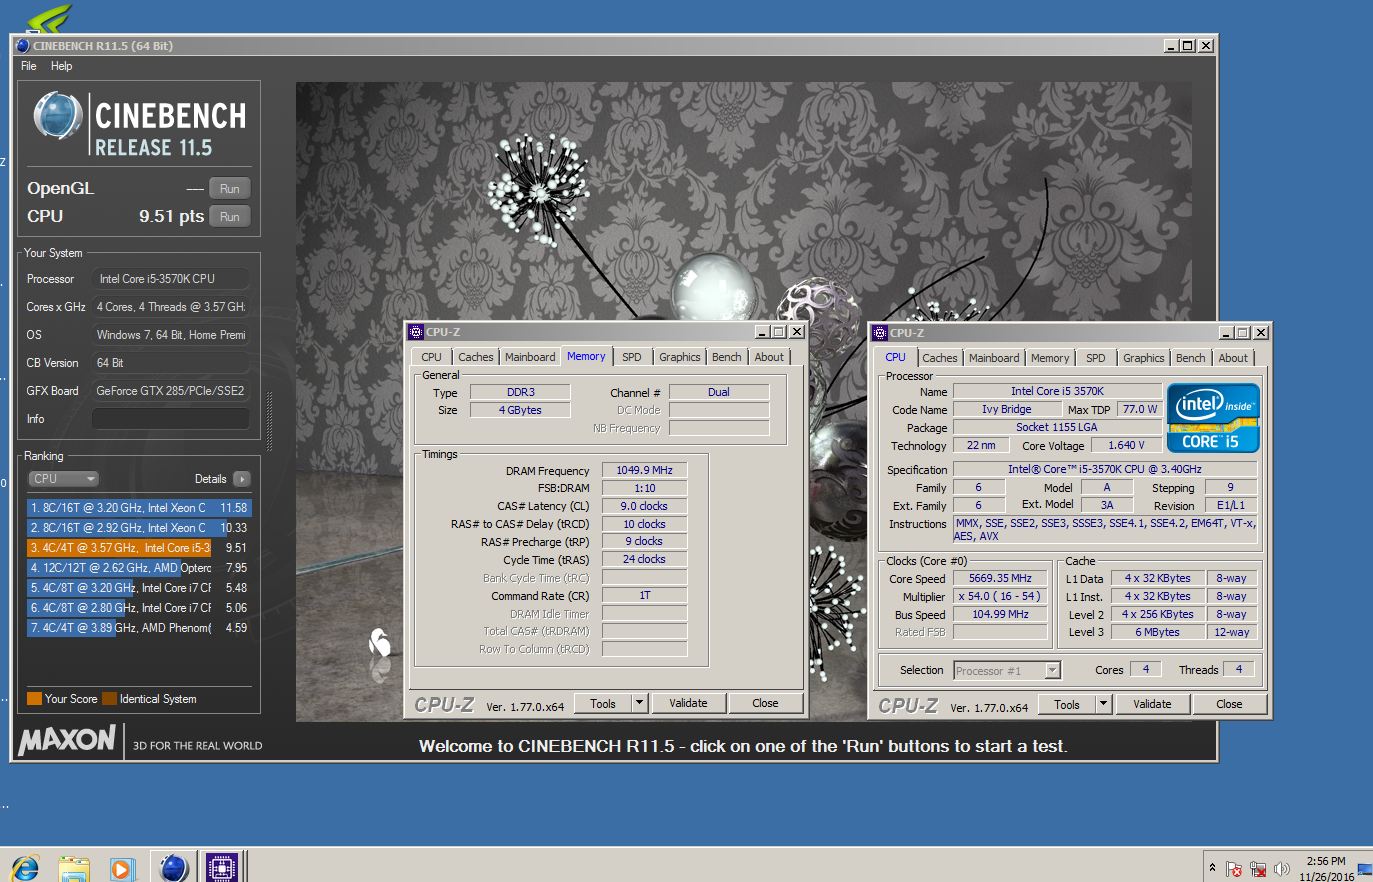Select the CPU-Z taskbar icon
Image resolution: width=1373 pixels, height=882 pixels.
tap(221, 866)
